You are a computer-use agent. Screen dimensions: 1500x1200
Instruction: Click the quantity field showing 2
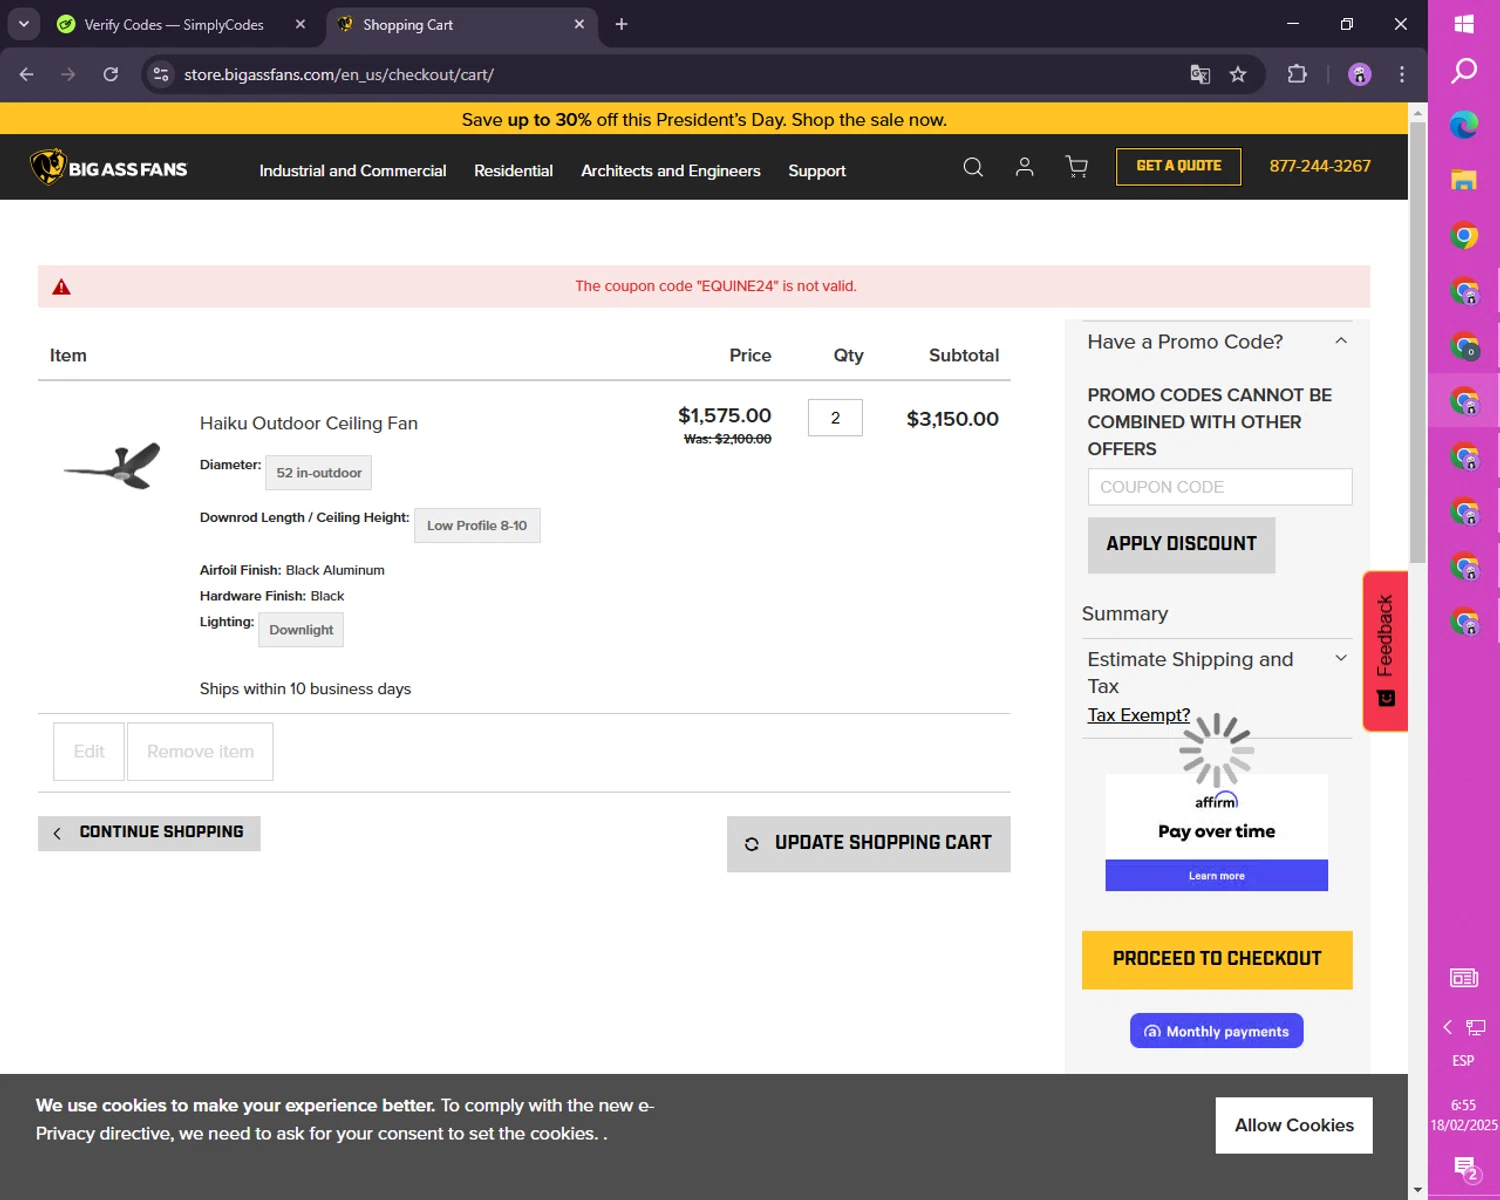click(x=835, y=418)
